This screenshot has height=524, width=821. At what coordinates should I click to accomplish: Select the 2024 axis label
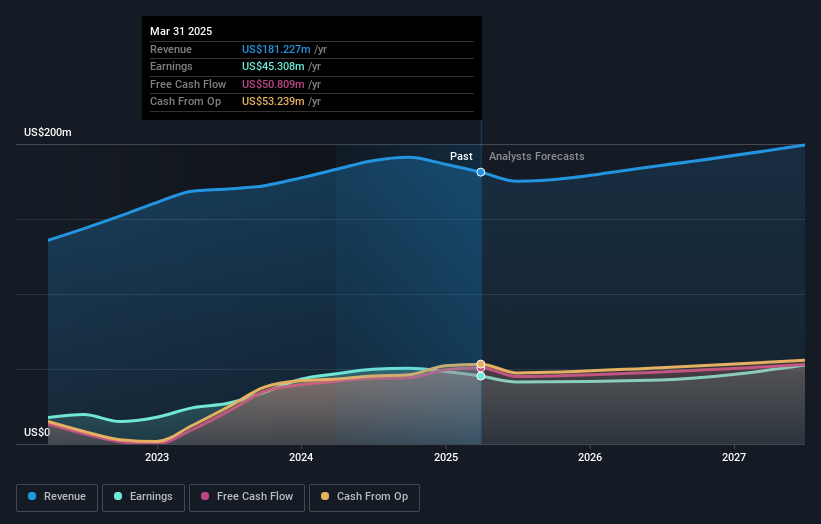pyautogui.click(x=301, y=457)
